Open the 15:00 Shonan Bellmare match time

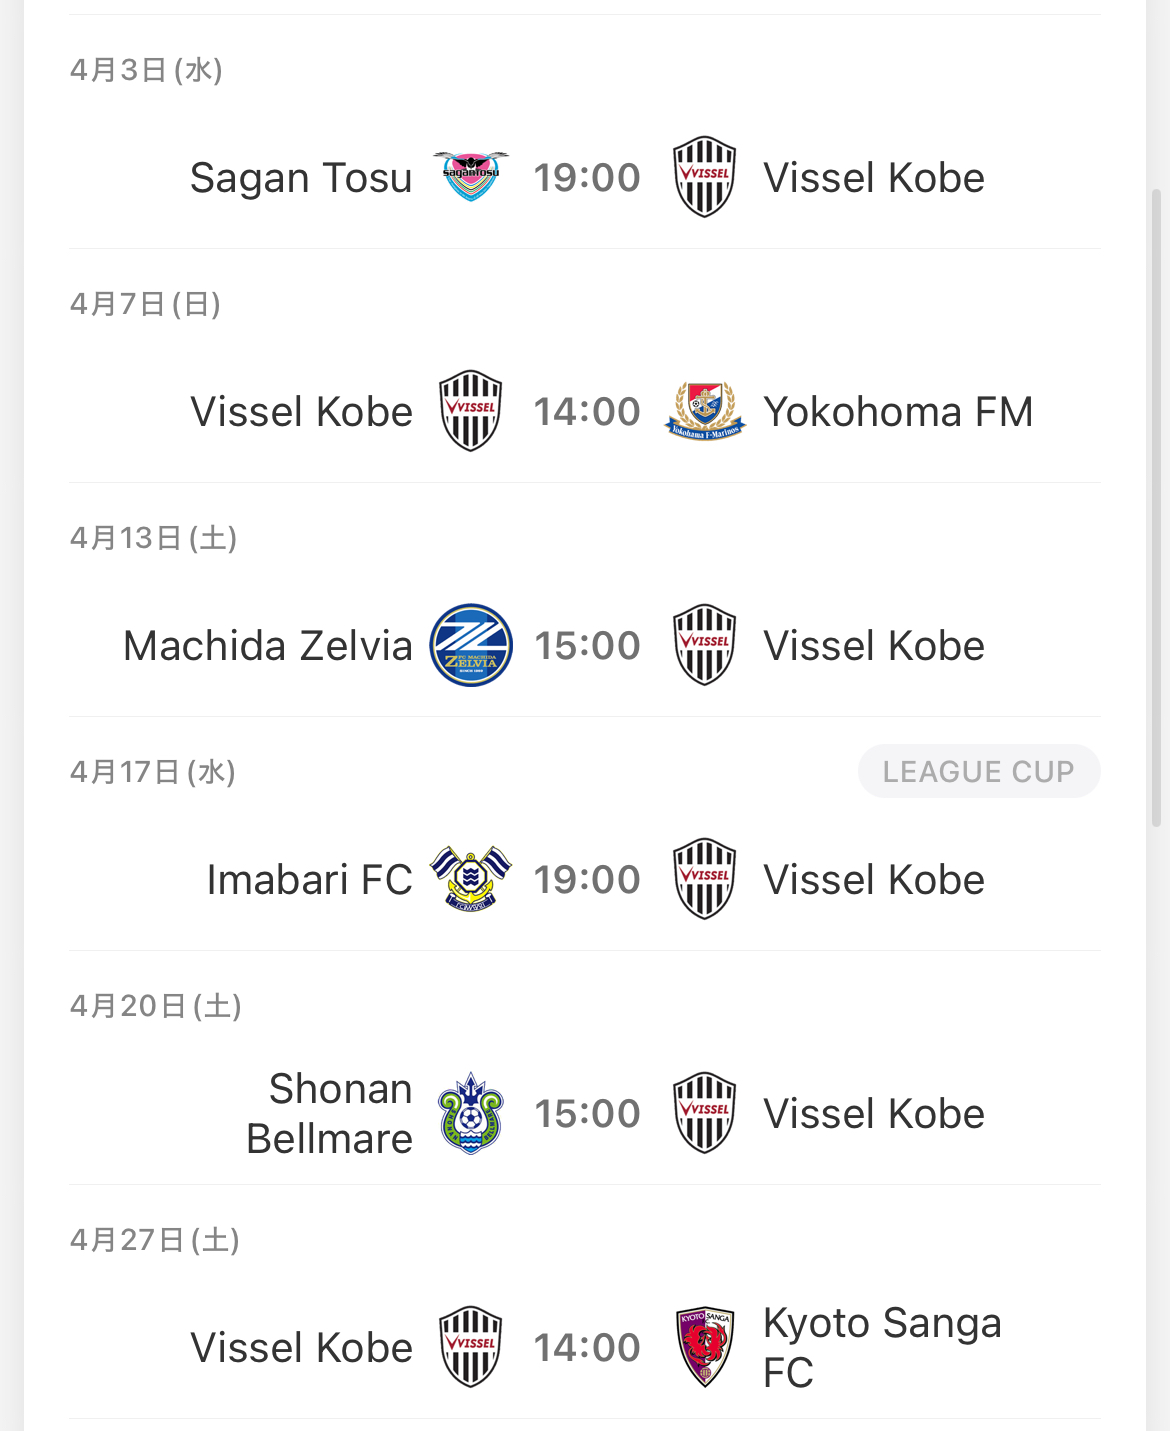587,1114
